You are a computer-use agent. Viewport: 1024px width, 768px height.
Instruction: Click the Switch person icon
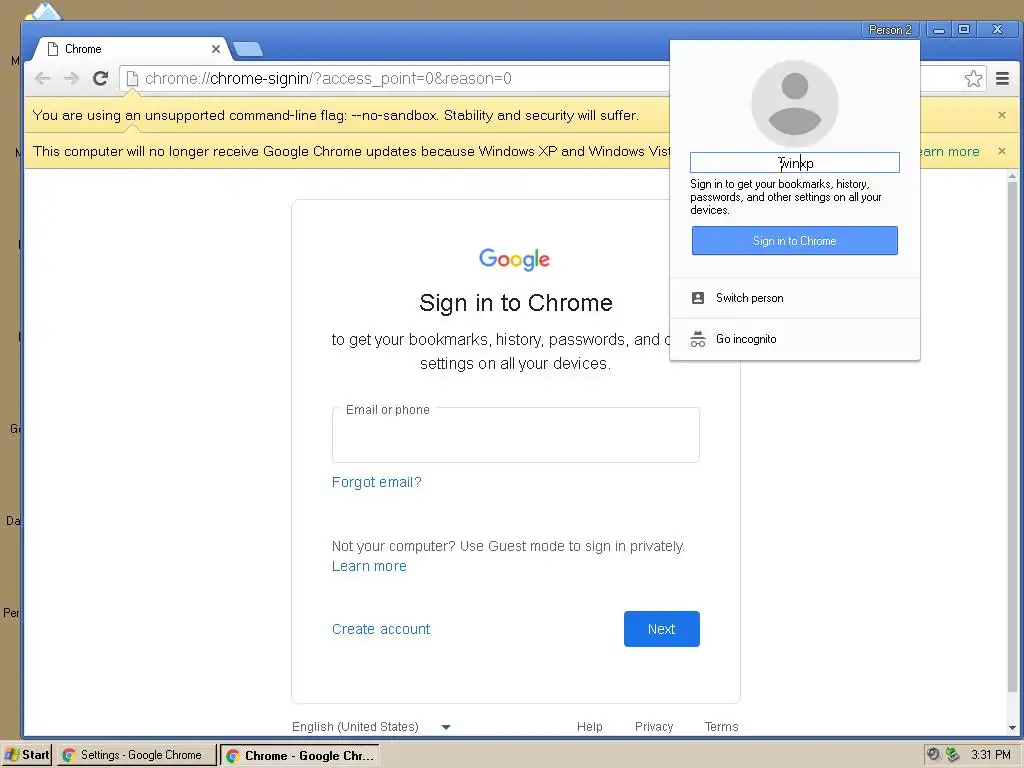(697, 298)
